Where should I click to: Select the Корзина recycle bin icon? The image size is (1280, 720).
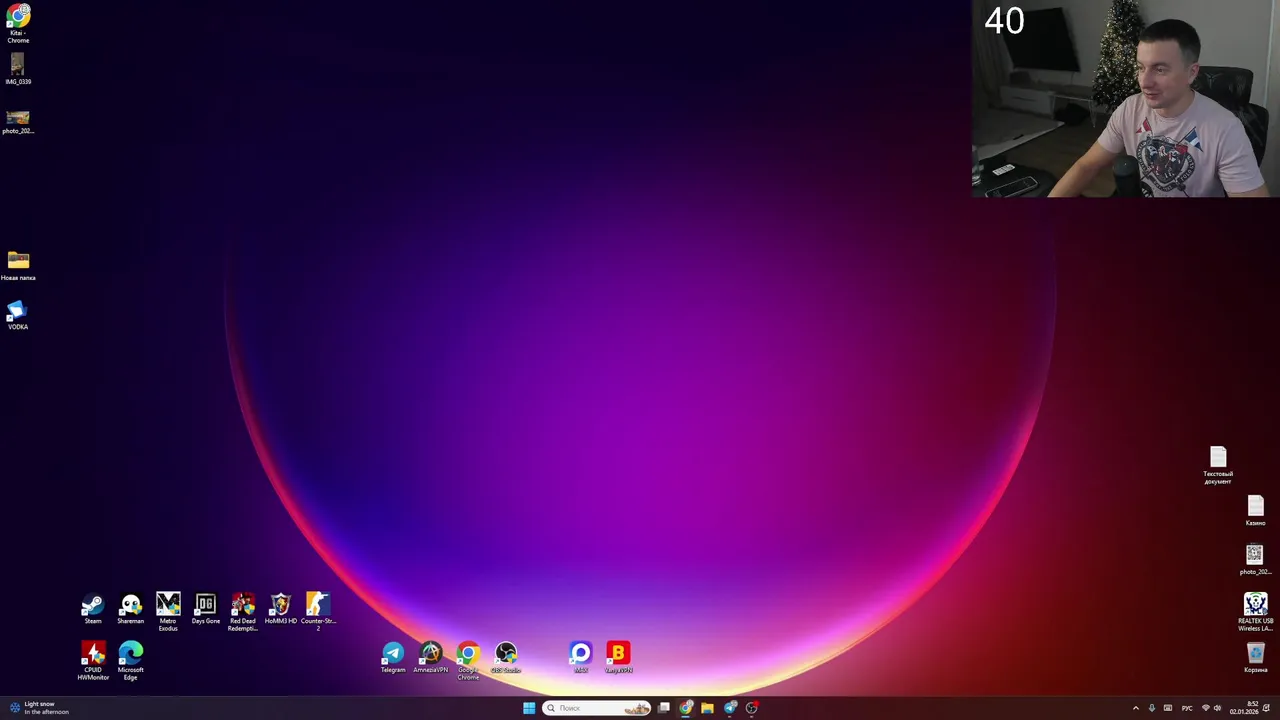1256,658
